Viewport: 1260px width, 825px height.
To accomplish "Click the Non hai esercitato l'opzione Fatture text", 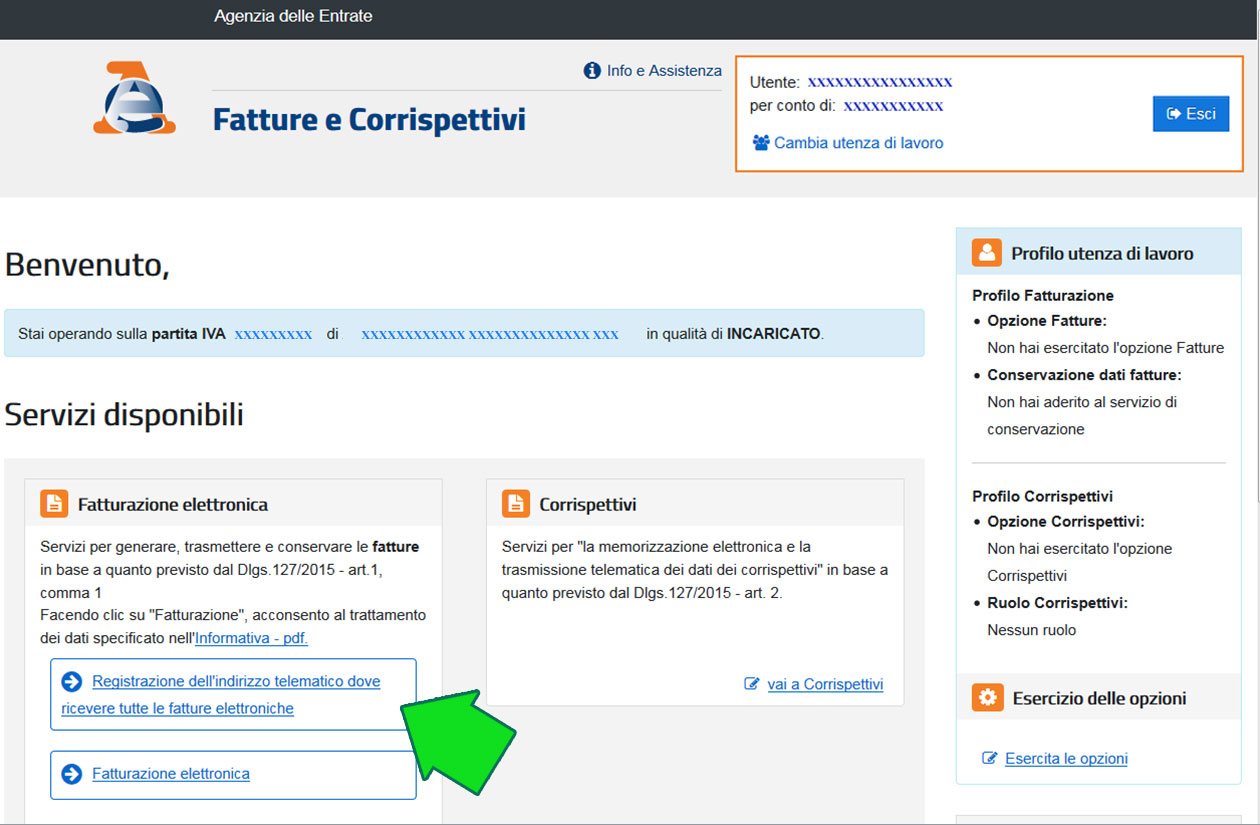I will (1105, 348).
